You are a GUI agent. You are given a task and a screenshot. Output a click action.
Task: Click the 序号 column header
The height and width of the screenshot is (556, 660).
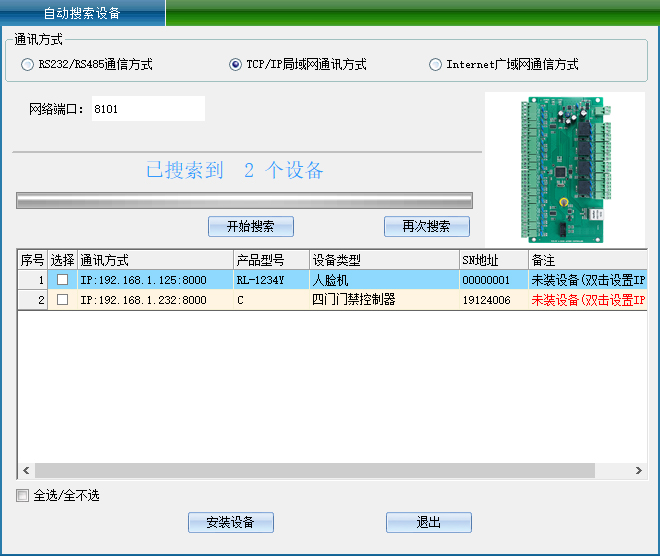tap(32, 260)
